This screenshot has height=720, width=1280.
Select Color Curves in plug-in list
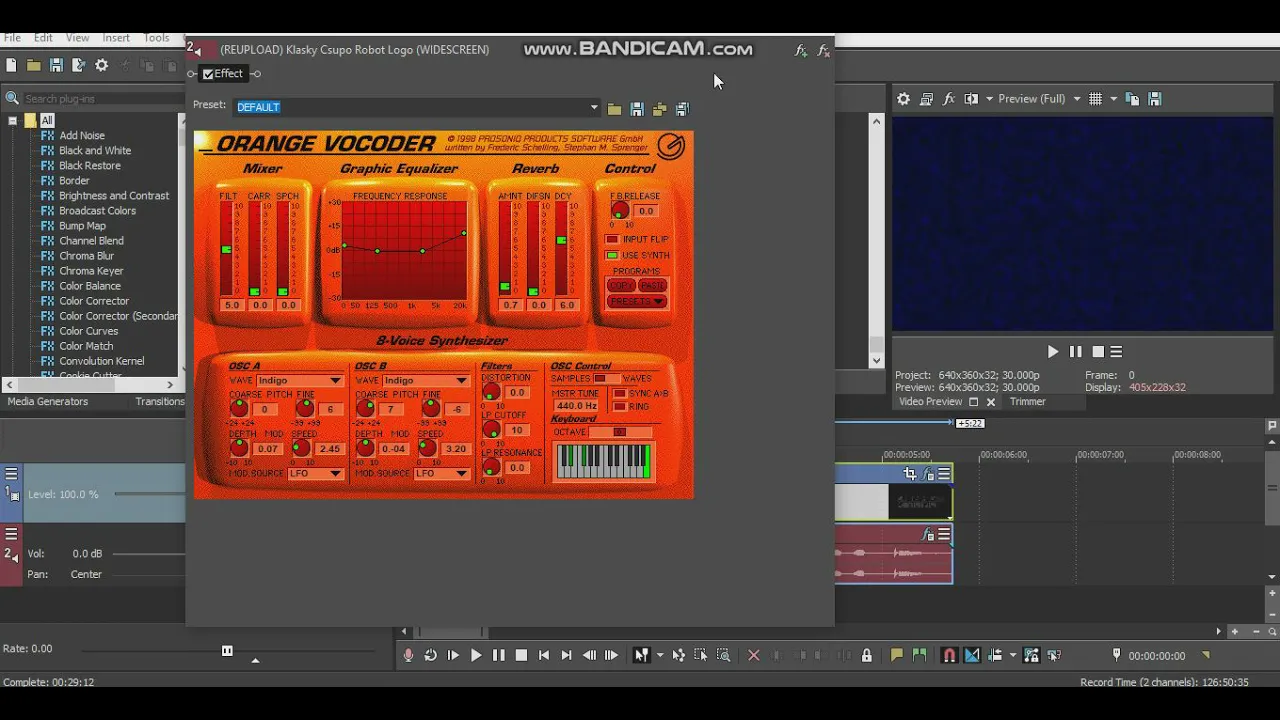pos(88,331)
